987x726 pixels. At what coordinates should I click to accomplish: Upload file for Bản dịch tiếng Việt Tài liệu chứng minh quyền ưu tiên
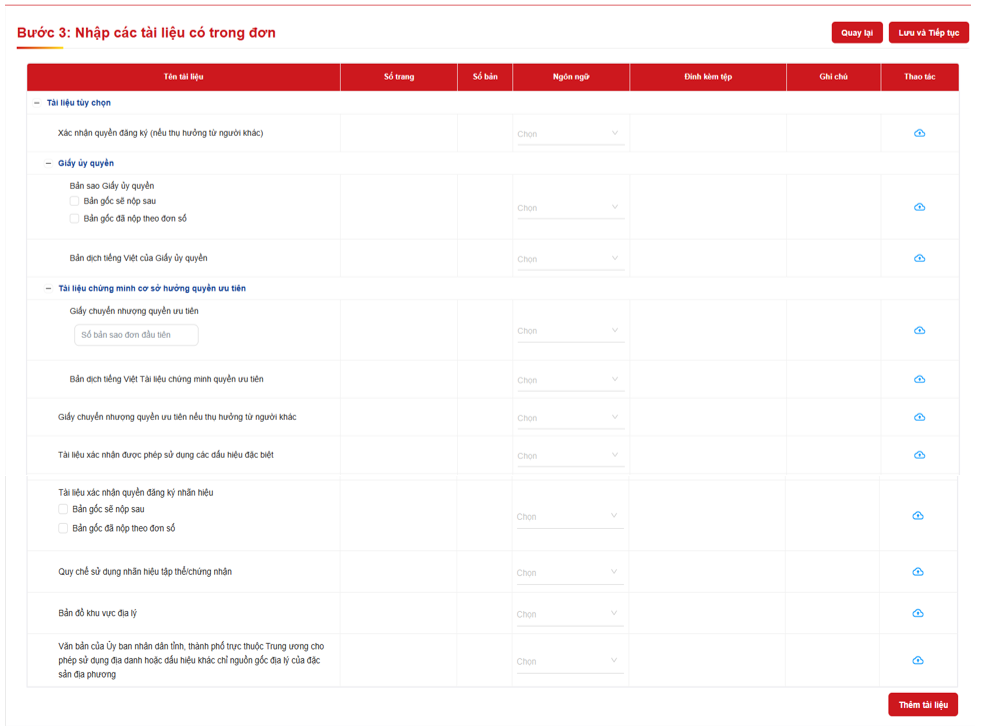(919, 379)
